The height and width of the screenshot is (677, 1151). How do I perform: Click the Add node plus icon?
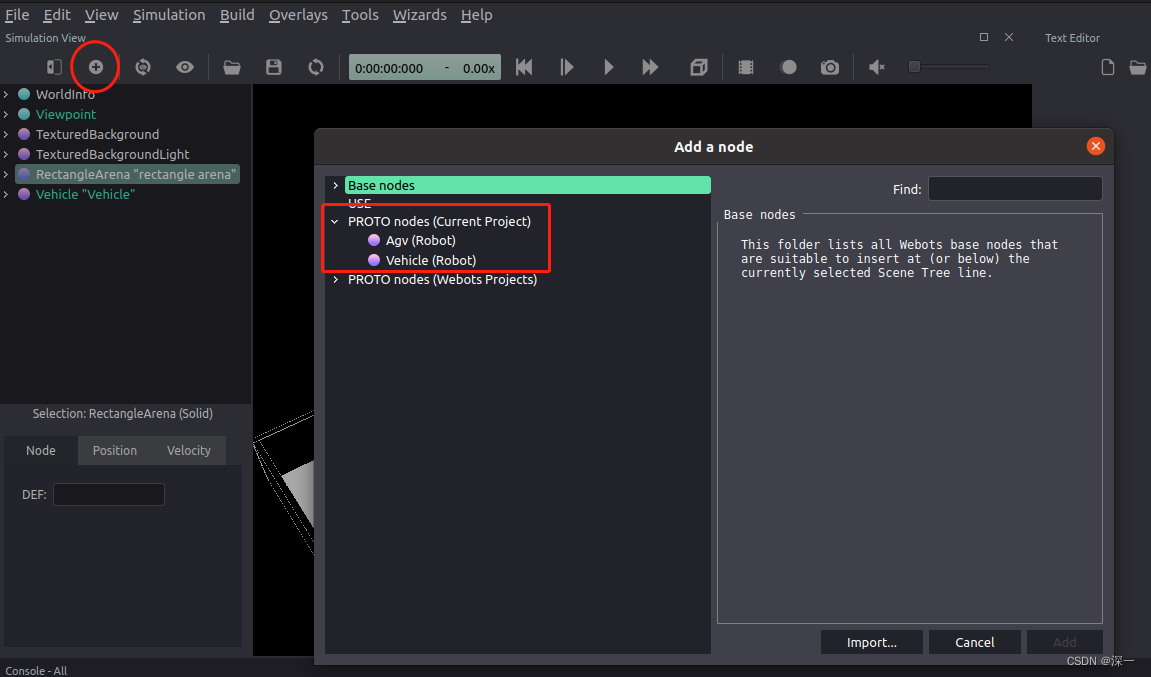(95, 66)
